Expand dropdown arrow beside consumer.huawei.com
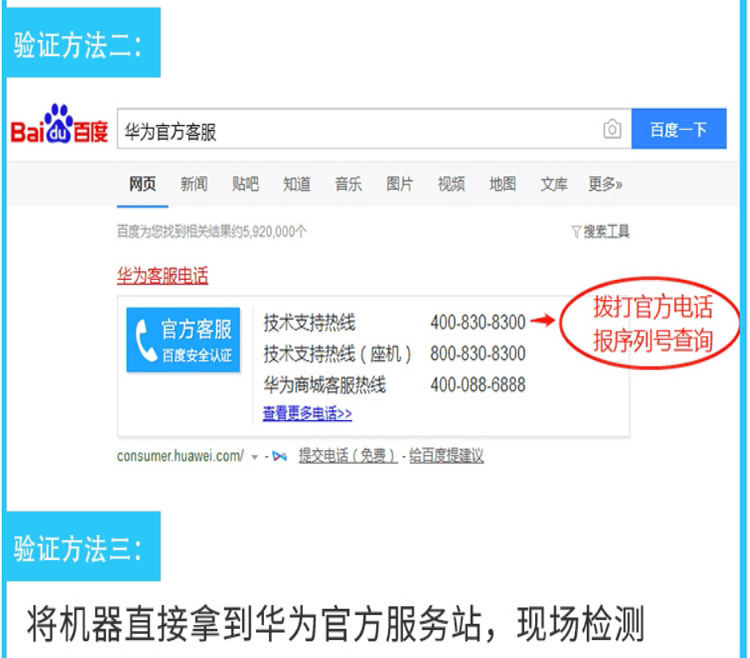Viewport: 750px width, 658px height. 254,458
